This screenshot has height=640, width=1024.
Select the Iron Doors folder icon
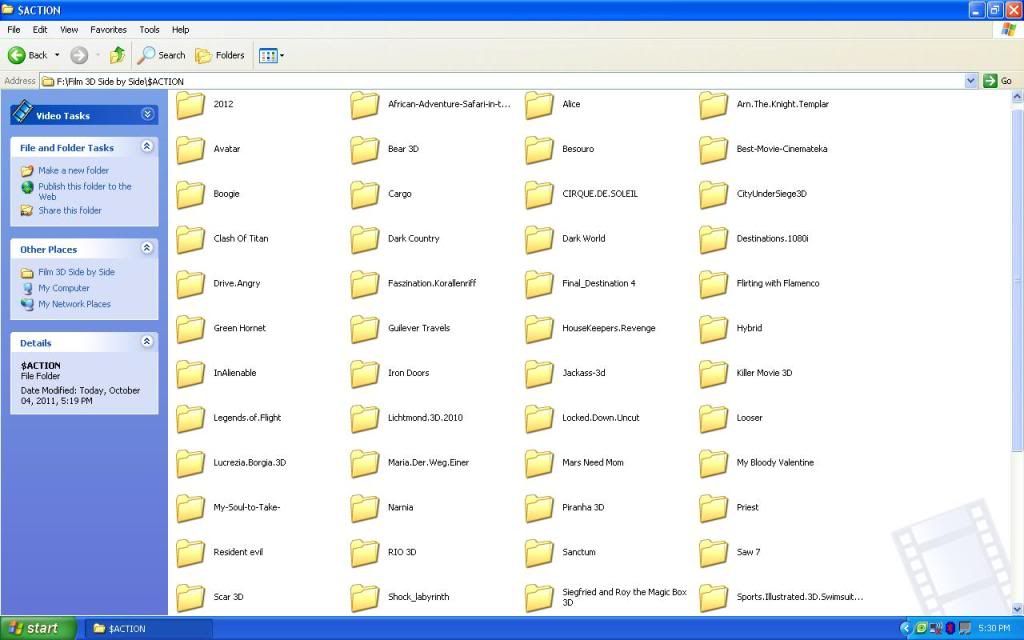[364, 374]
